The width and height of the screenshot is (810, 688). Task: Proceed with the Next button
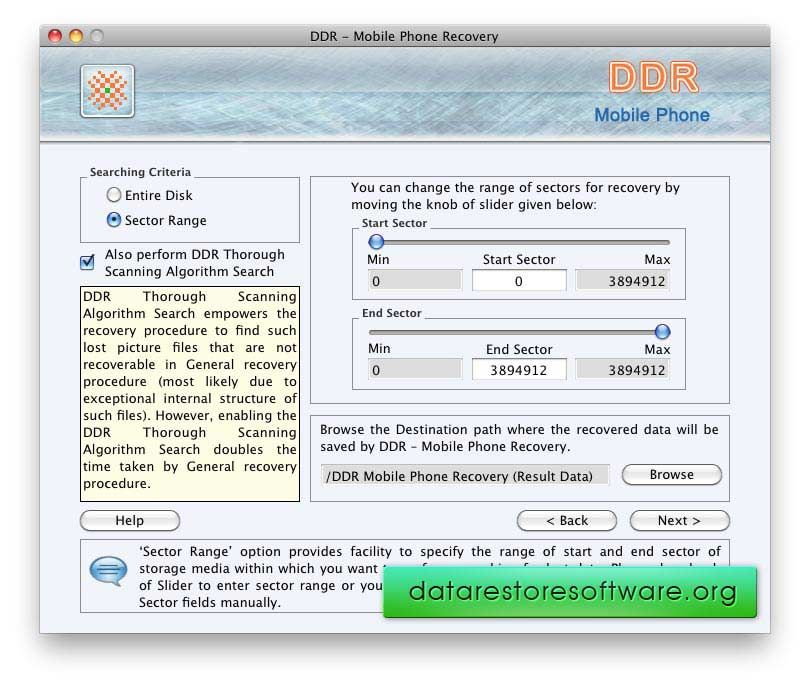pyautogui.click(x=679, y=521)
